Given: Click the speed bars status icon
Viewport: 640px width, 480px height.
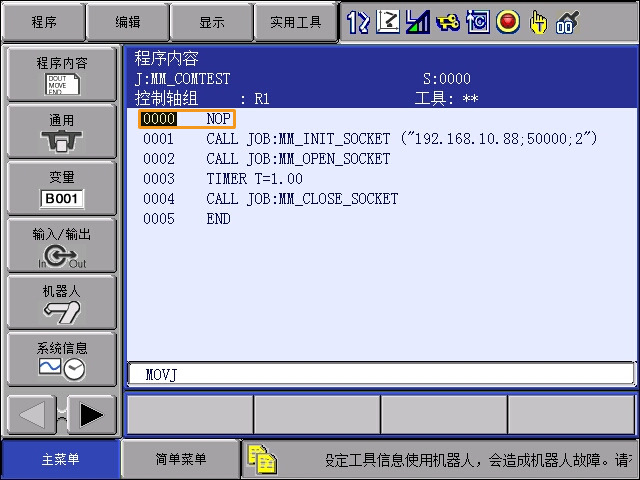Looking at the screenshot, I should 418,22.
